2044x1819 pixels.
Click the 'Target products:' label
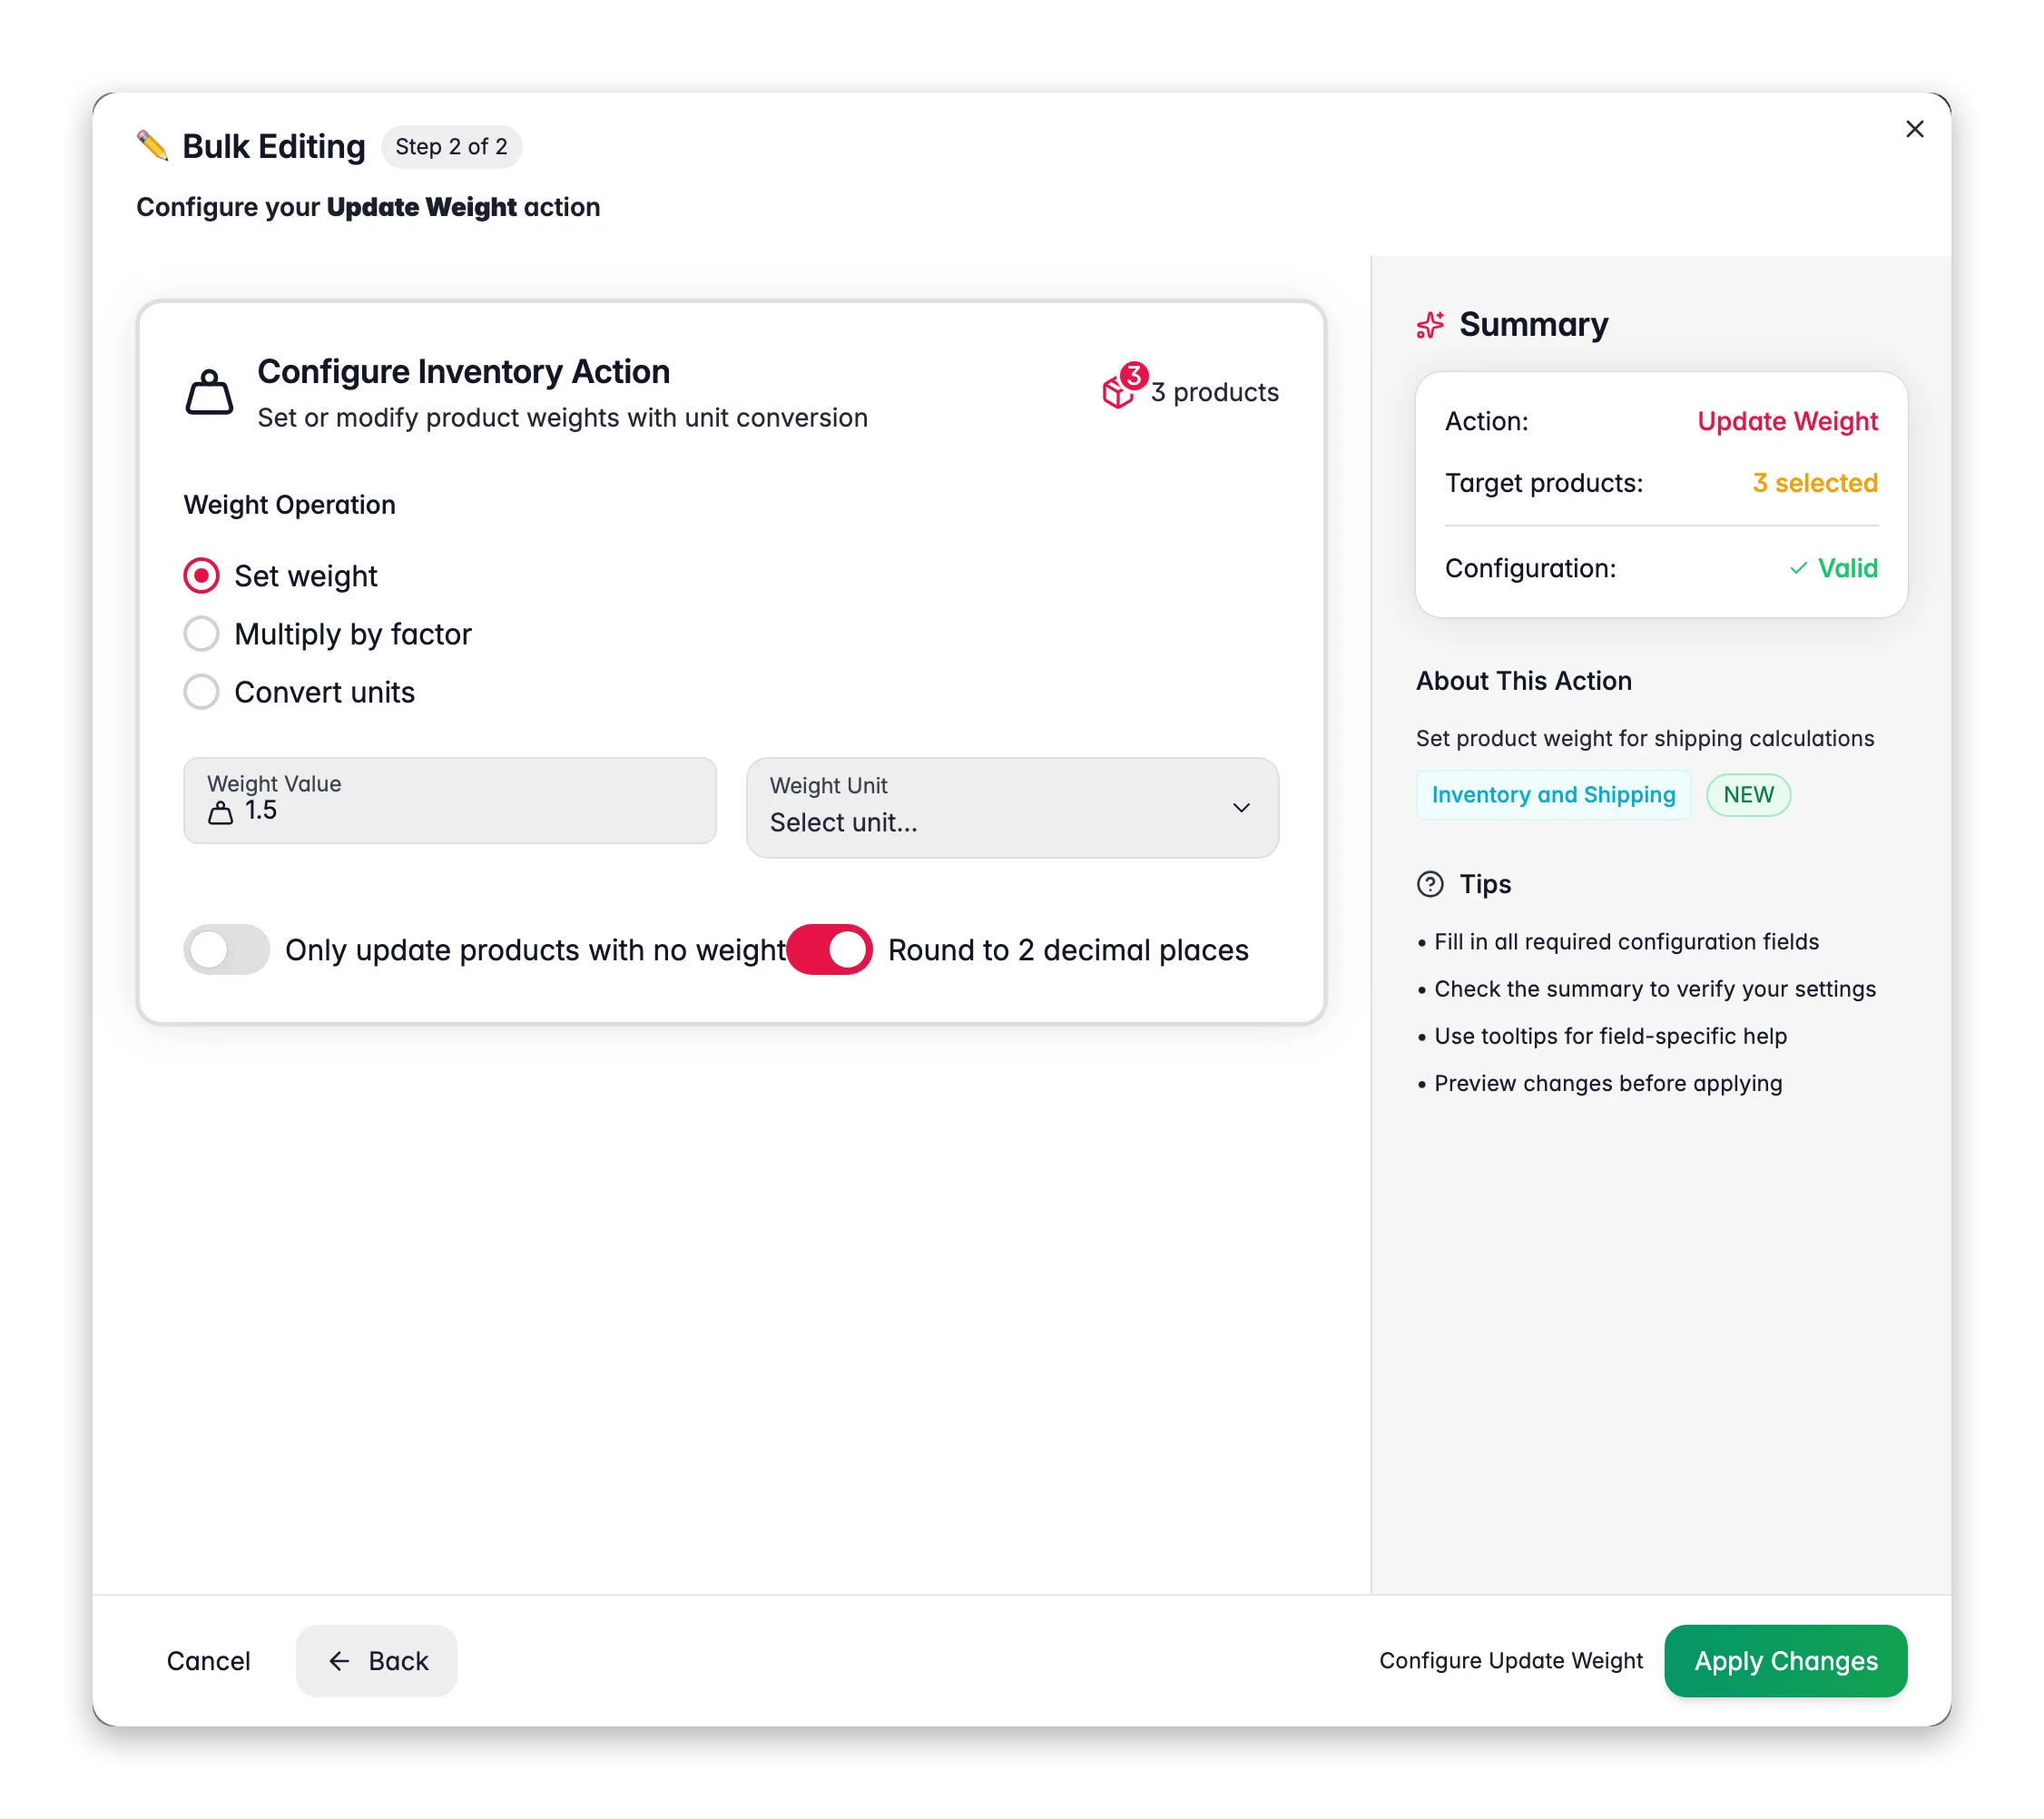pos(1544,483)
